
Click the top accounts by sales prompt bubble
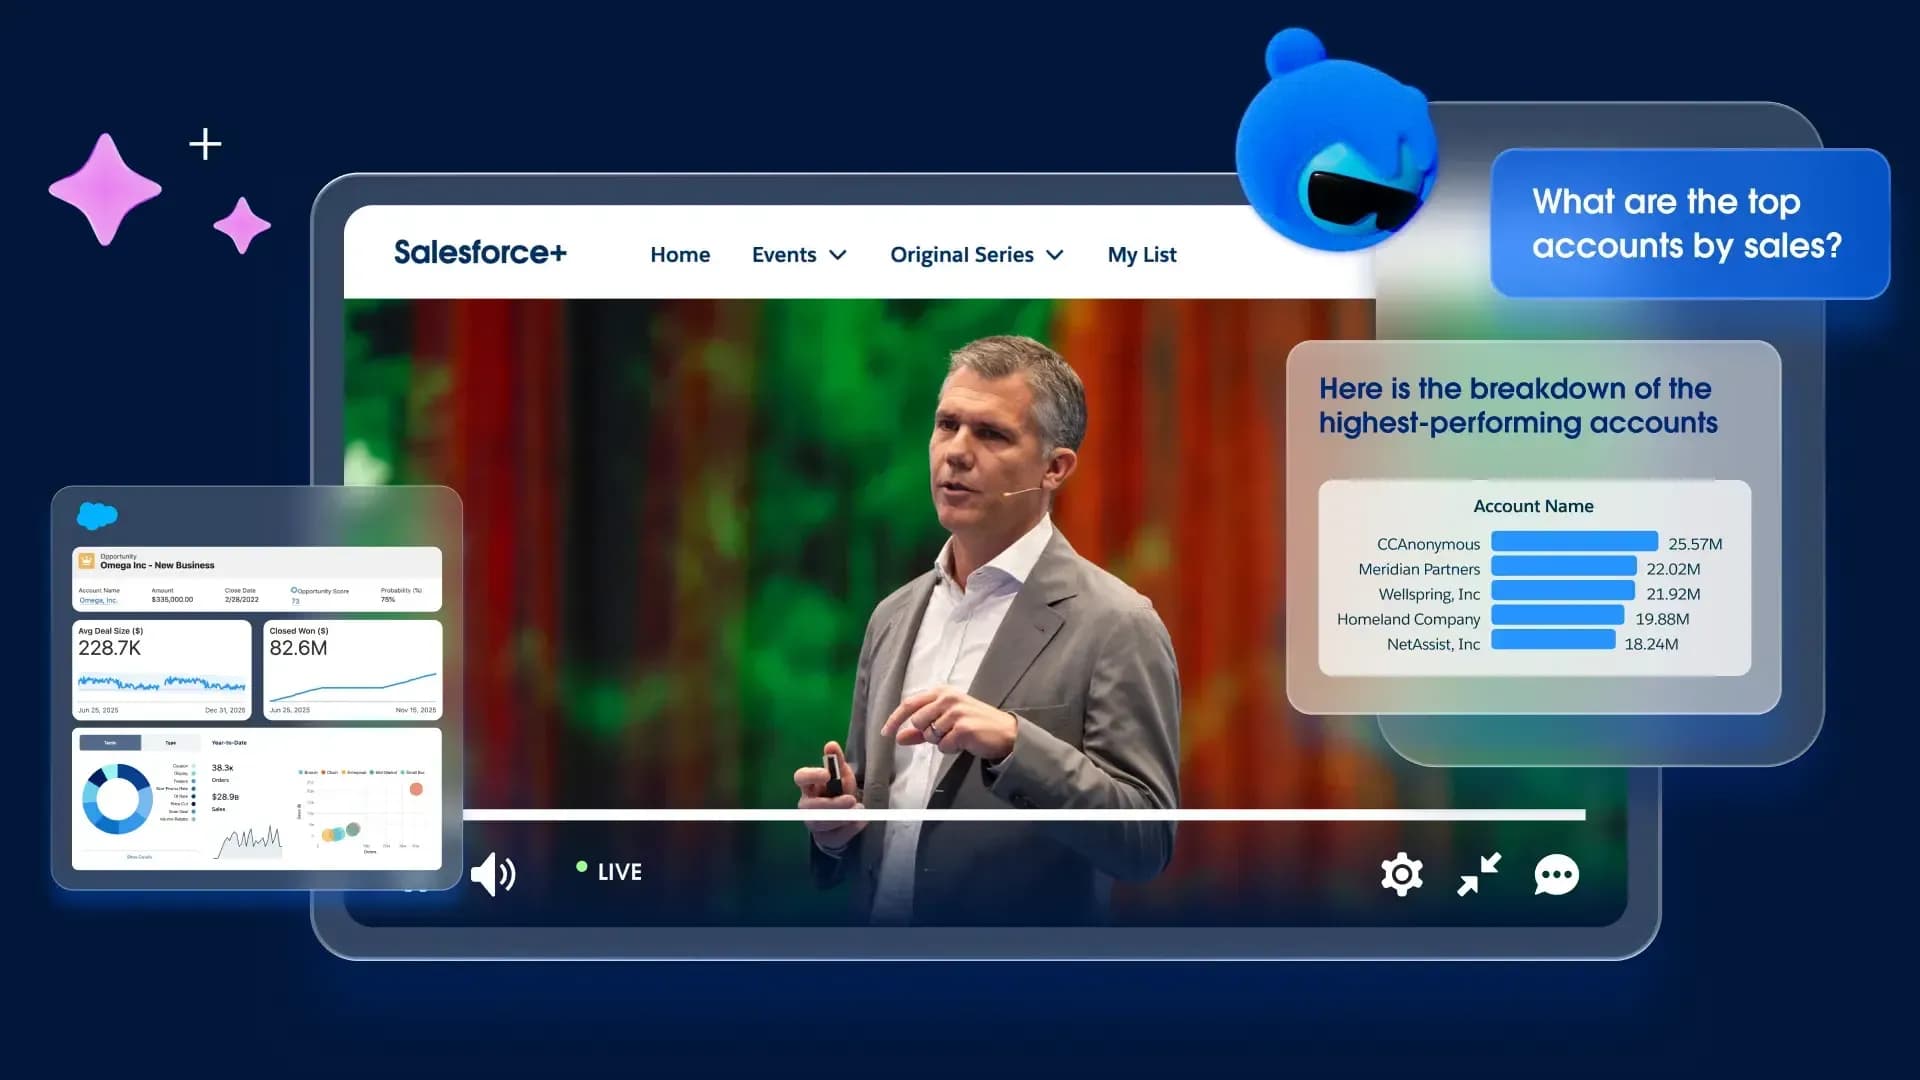pyautogui.click(x=1688, y=224)
